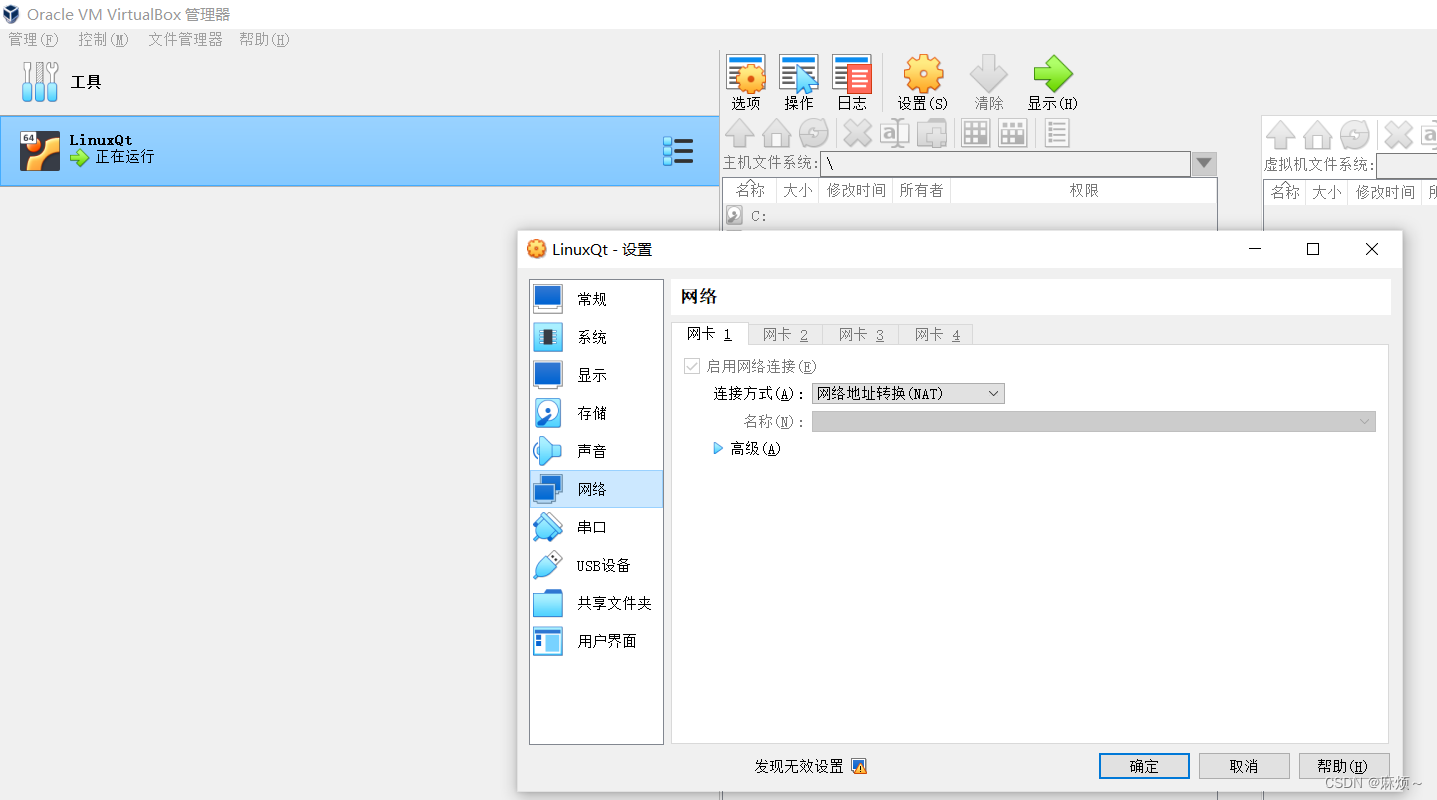Click the warning icon next to 发现无效设置

[x=860, y=766]
